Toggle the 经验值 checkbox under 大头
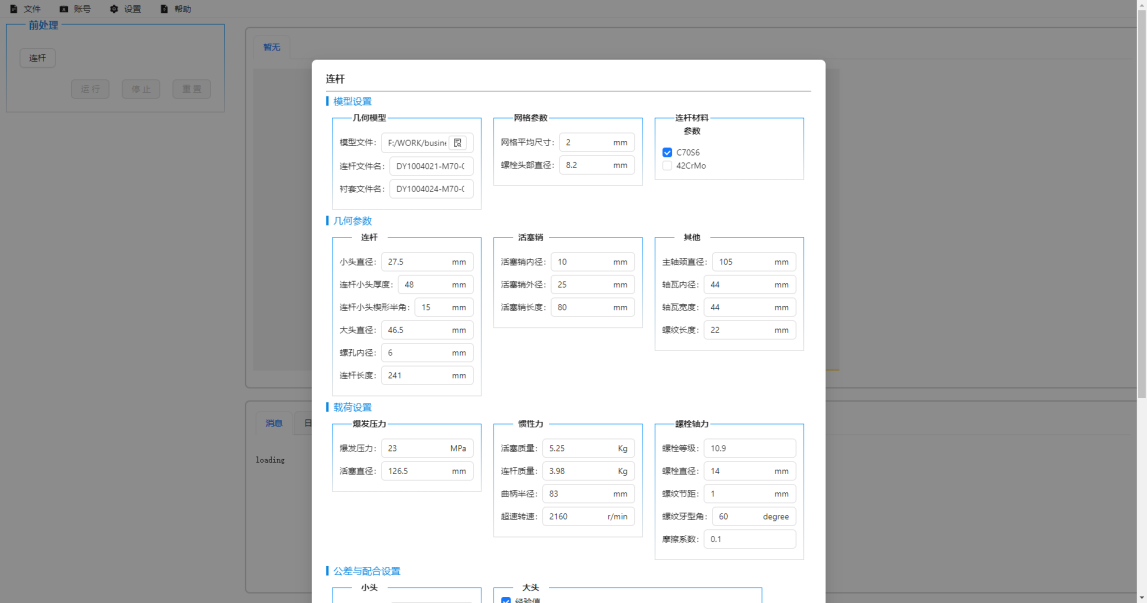This screenshot has width=1147, height=603. click(506, 600)
